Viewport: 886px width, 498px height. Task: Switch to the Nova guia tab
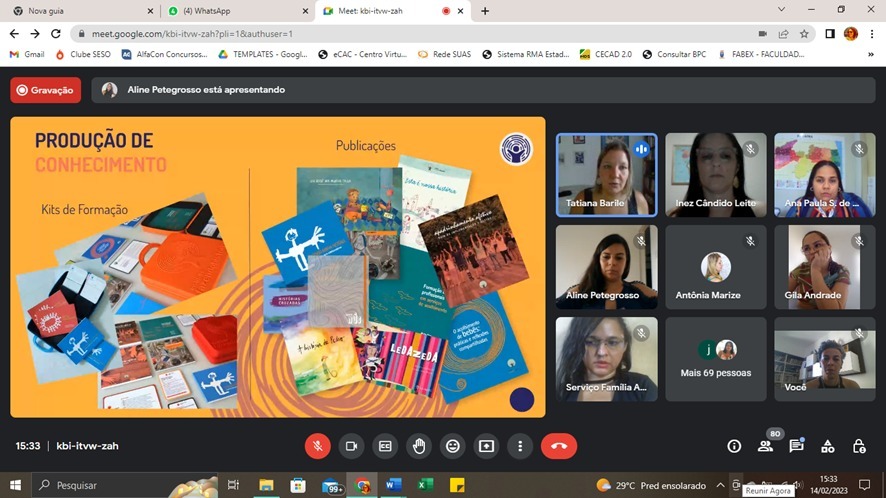click(82, 11)
